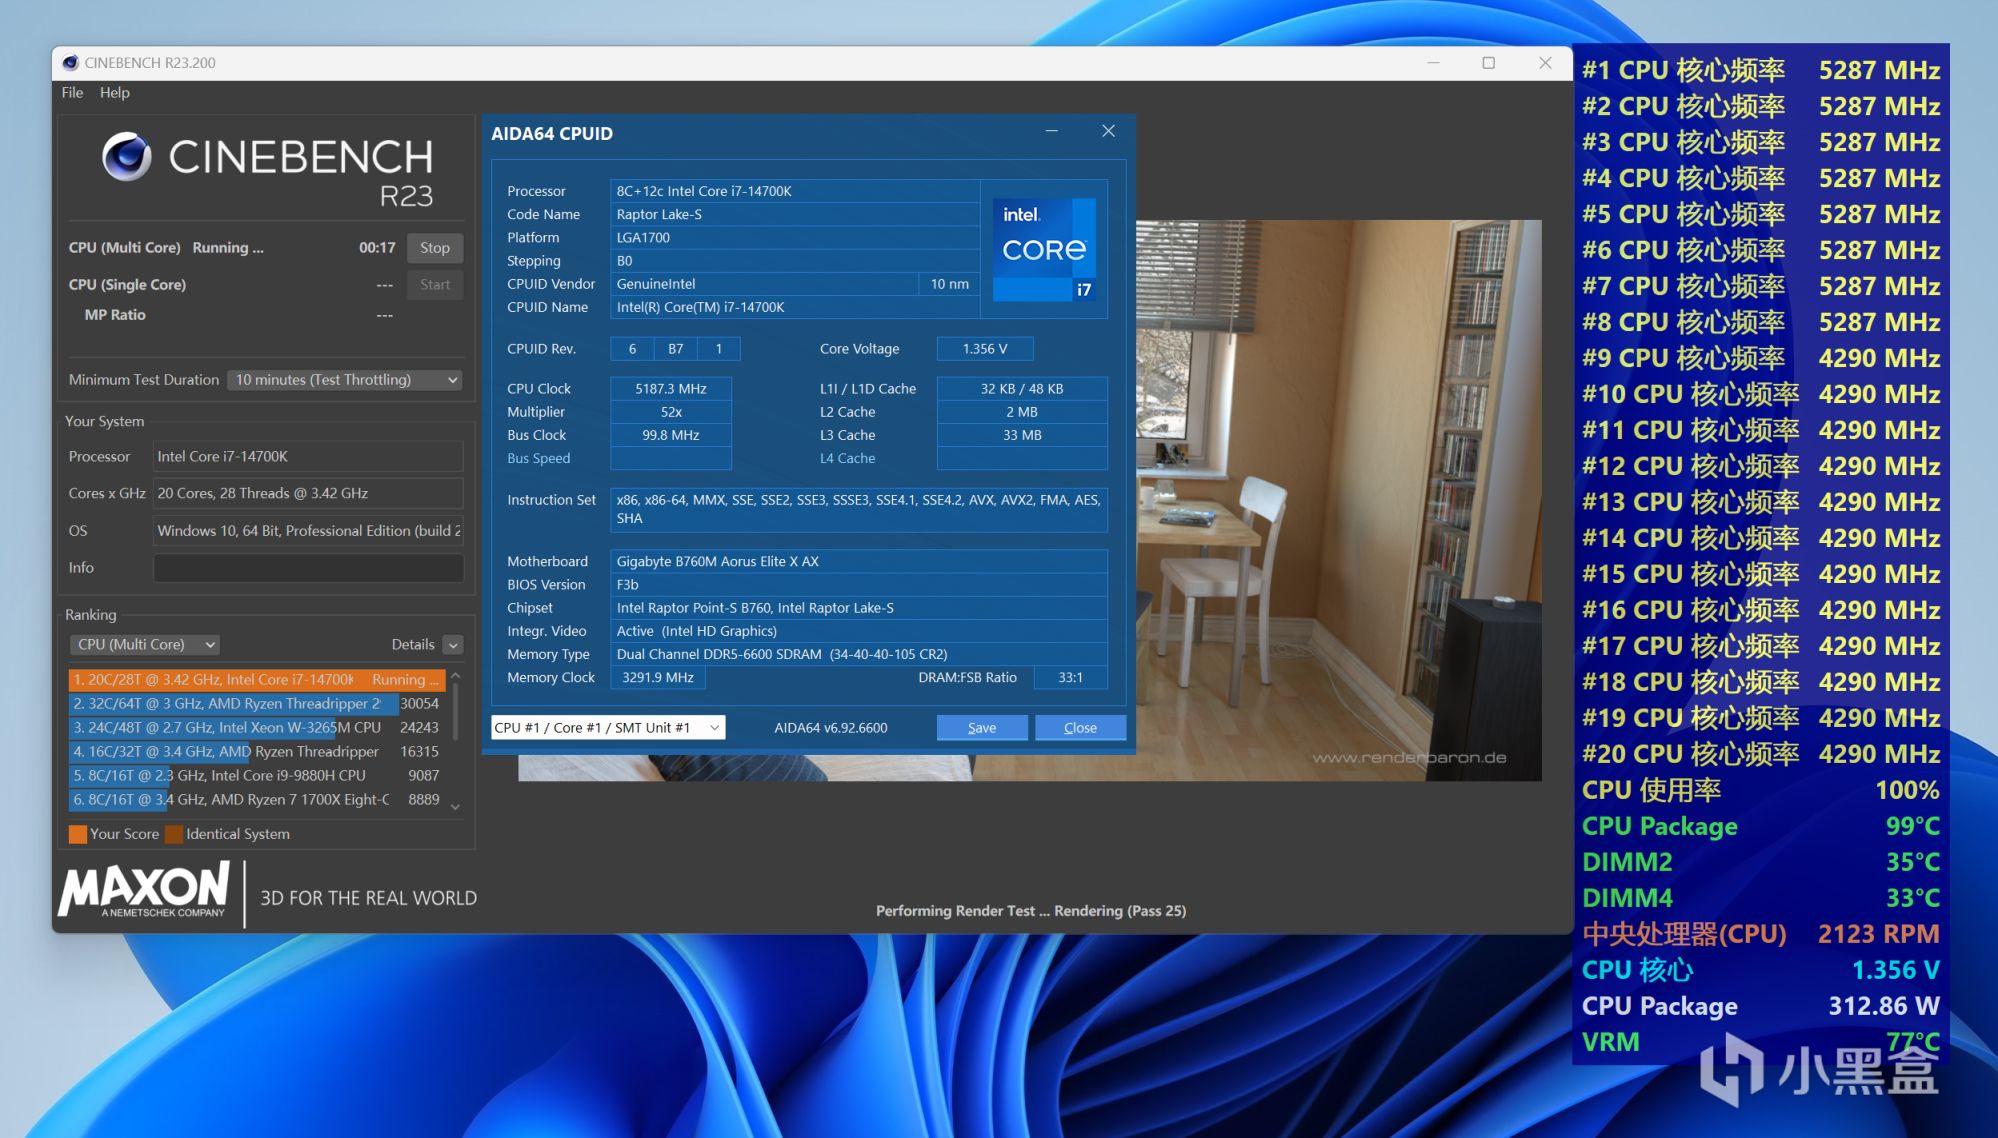The image size is (1998, 1138).
Task: Click the Intel Core i7 badge logo
Action: point(1044,249)
